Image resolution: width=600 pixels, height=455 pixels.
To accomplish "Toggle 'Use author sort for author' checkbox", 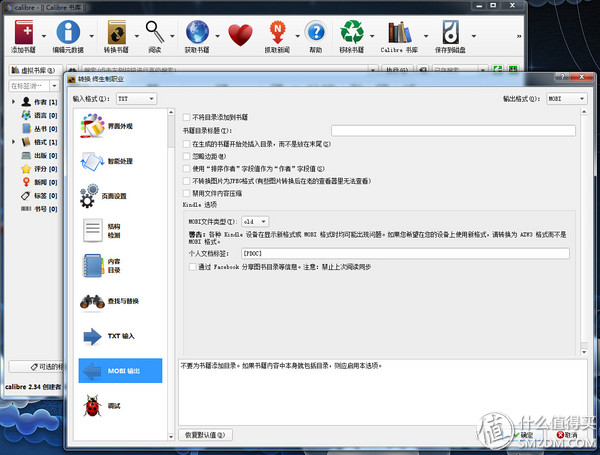I will click(x=186, y=168).
